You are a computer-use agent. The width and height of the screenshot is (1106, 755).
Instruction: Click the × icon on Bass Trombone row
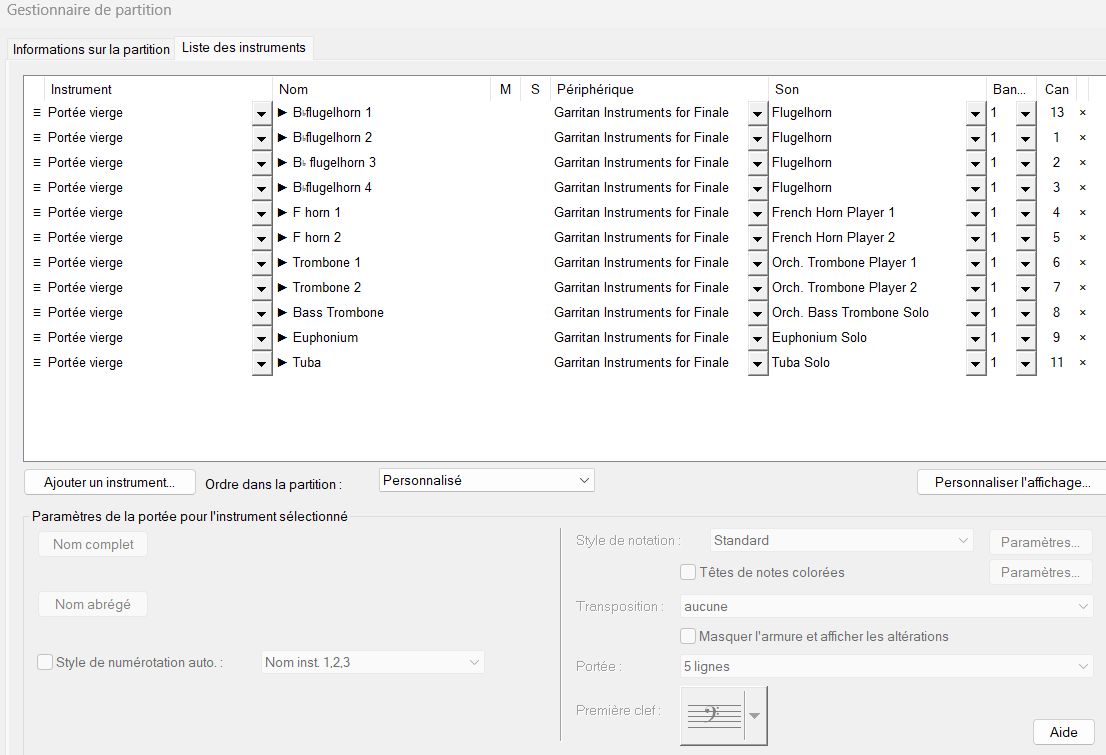click(1082, 313)
